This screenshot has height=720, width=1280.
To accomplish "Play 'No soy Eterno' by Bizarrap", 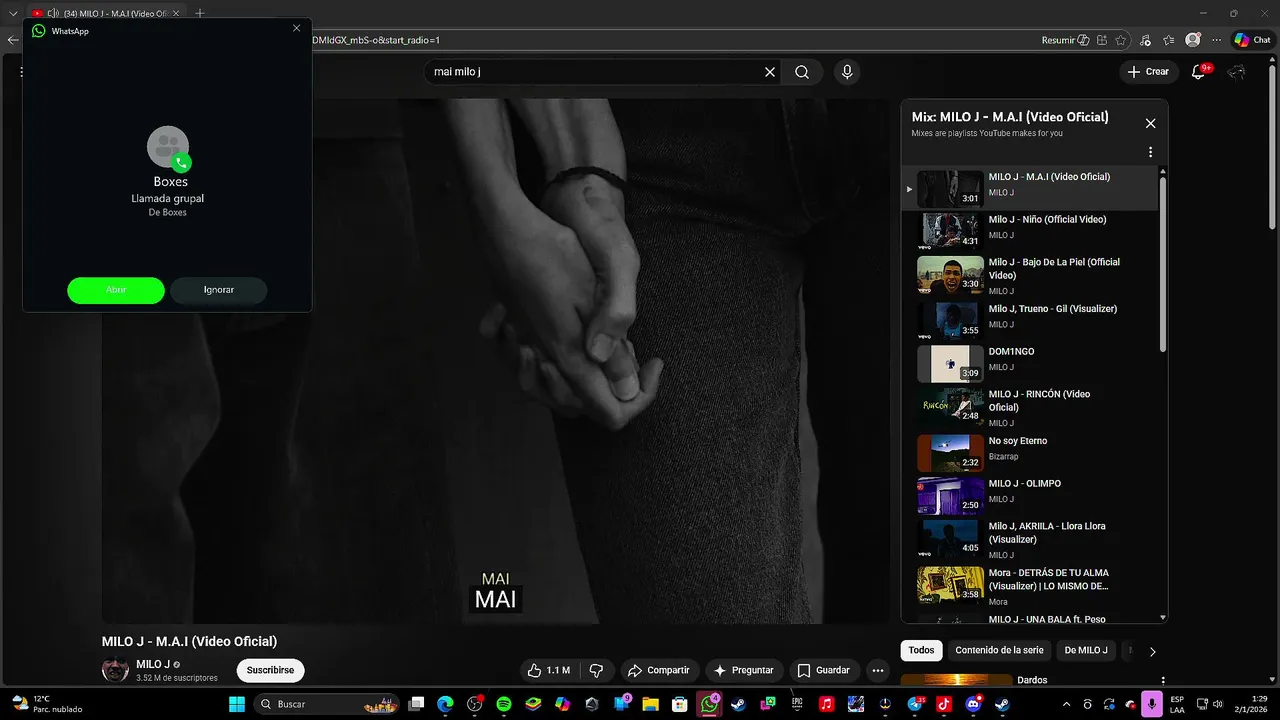I will (x=1030, y=452).
